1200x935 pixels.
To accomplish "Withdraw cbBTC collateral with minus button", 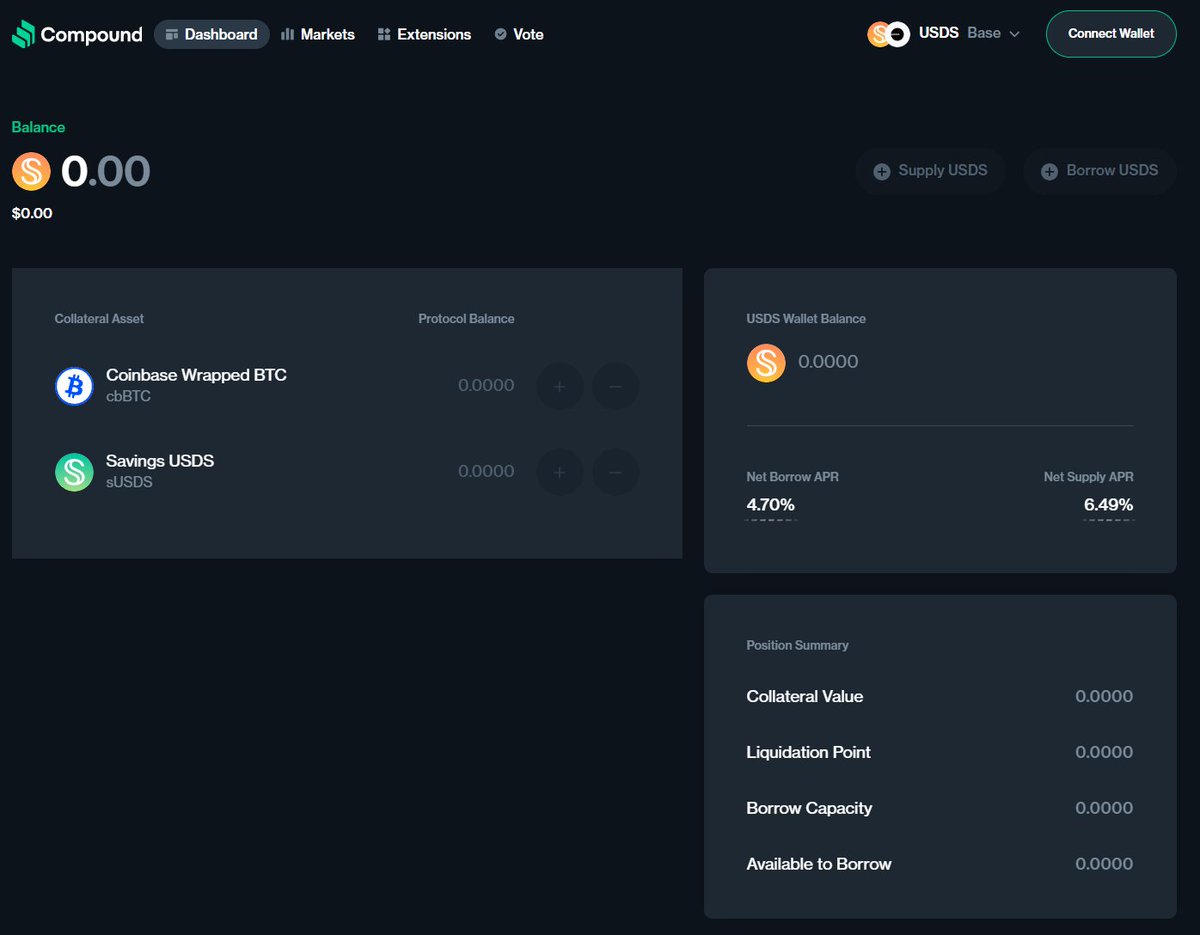I will tap(615, 386).
